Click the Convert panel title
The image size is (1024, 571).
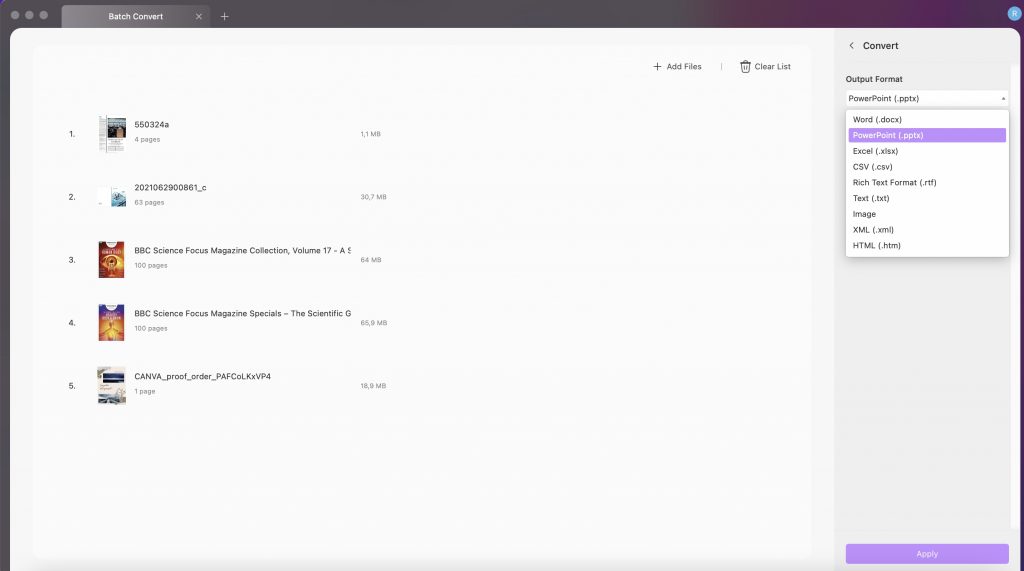[x=880, y=46]
